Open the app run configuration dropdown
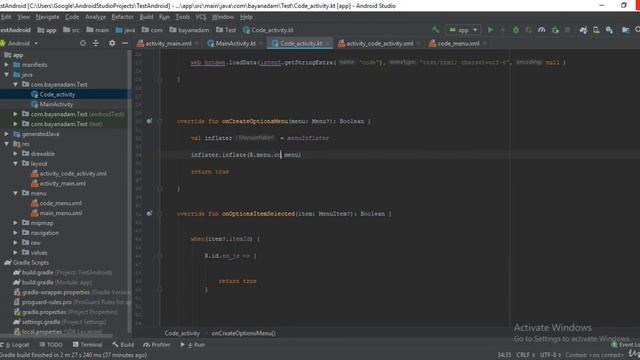The image size is (640, 360). coord(463,30)
